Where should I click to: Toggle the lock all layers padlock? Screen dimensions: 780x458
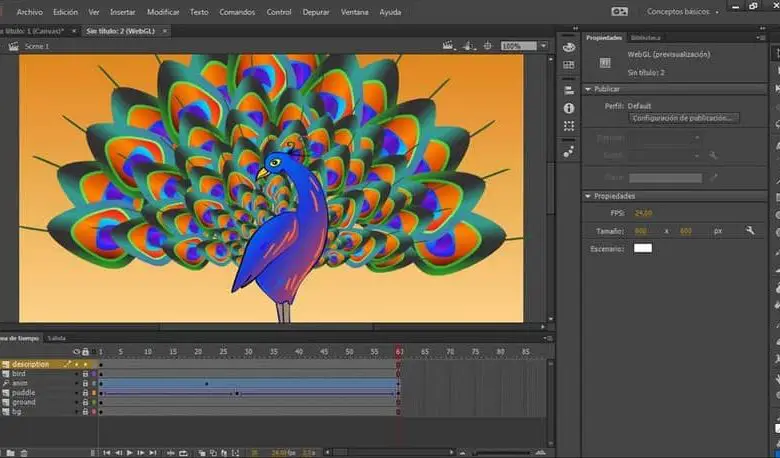[85, 352]
